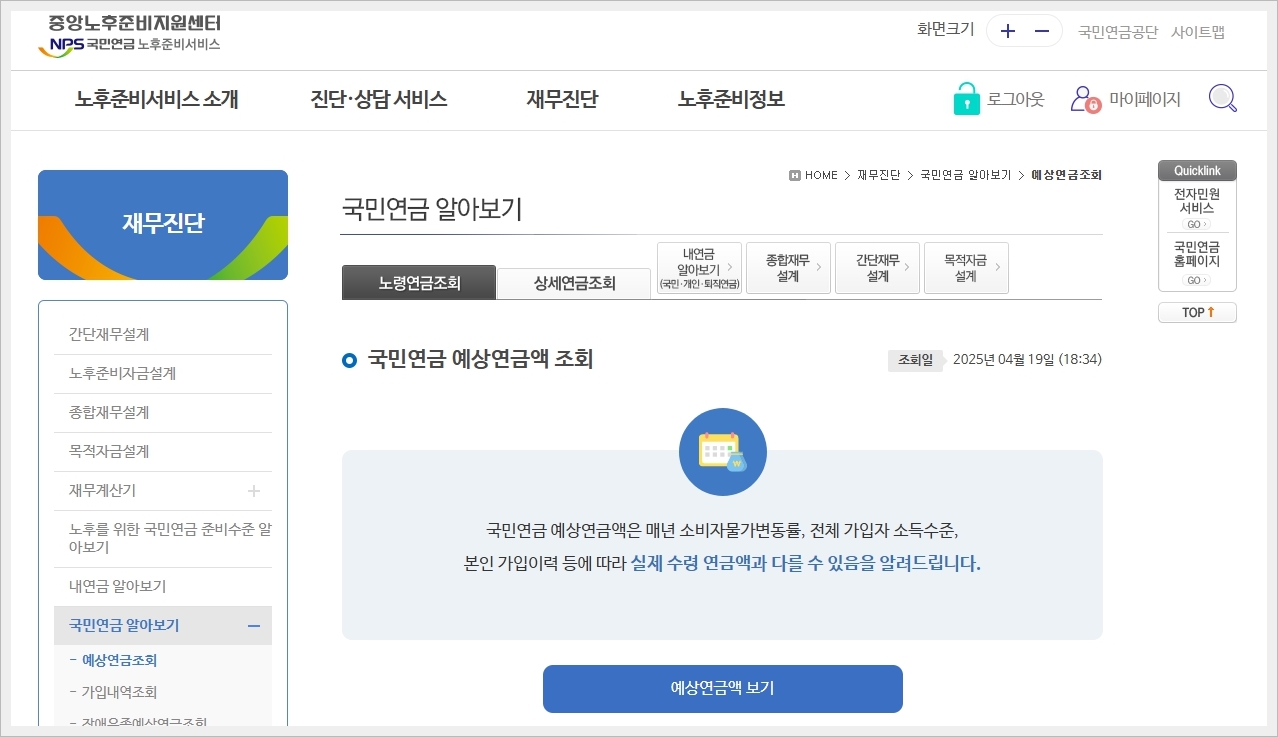Click the 예상연금액 보기 button

tap(723, 689)
